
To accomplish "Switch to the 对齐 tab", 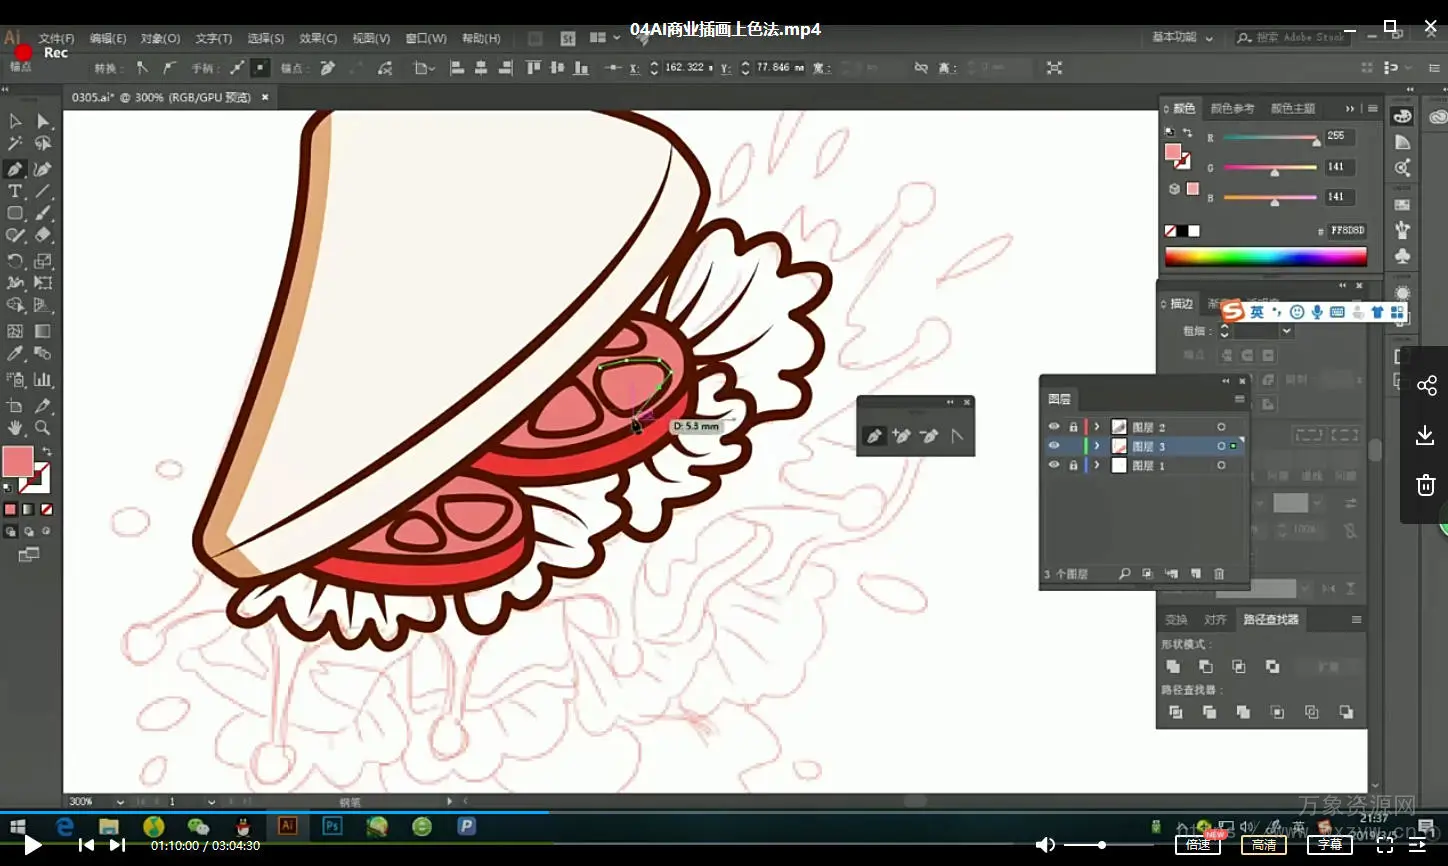I will (1215, 620).
